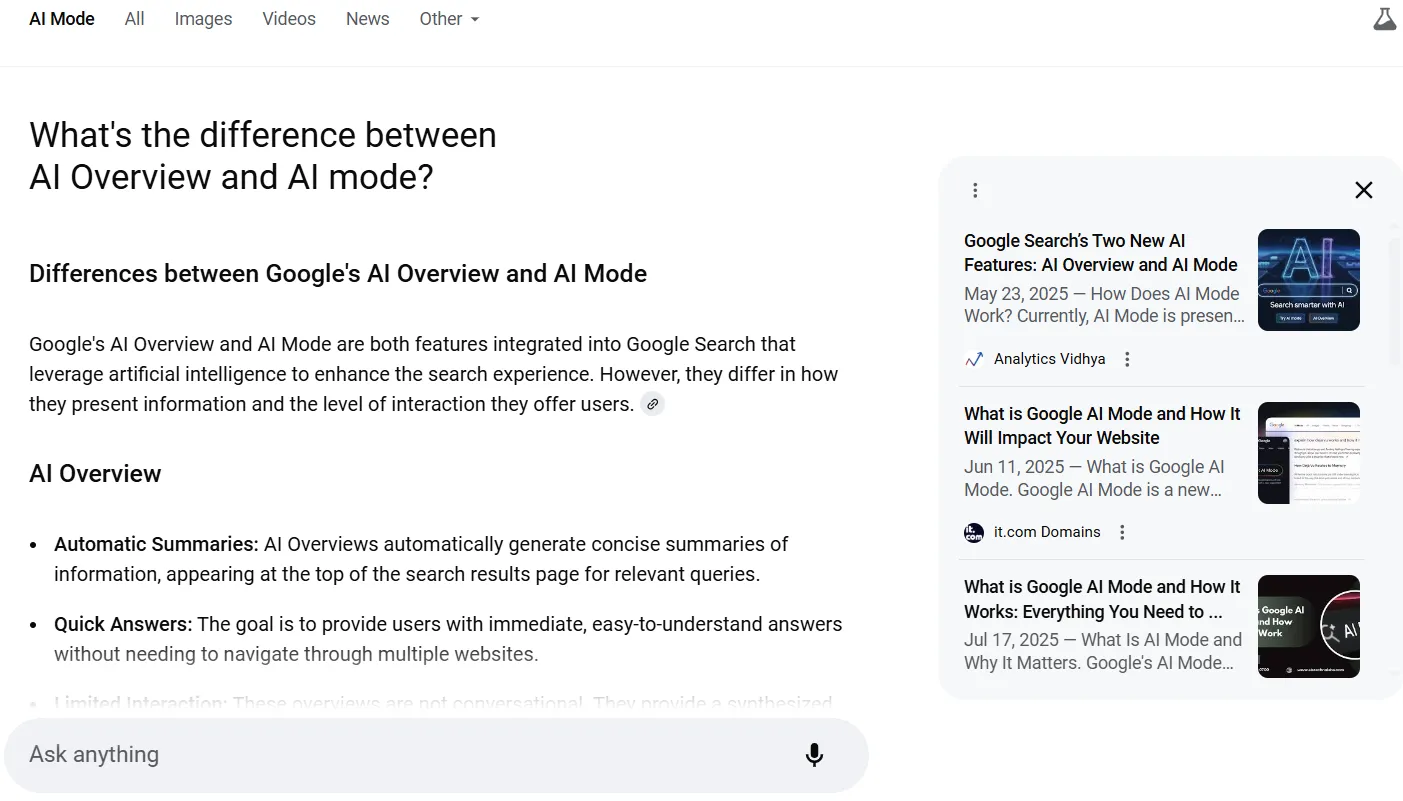Click the microphone icon in the search bar
The image size is (1403, 801).
814,755
